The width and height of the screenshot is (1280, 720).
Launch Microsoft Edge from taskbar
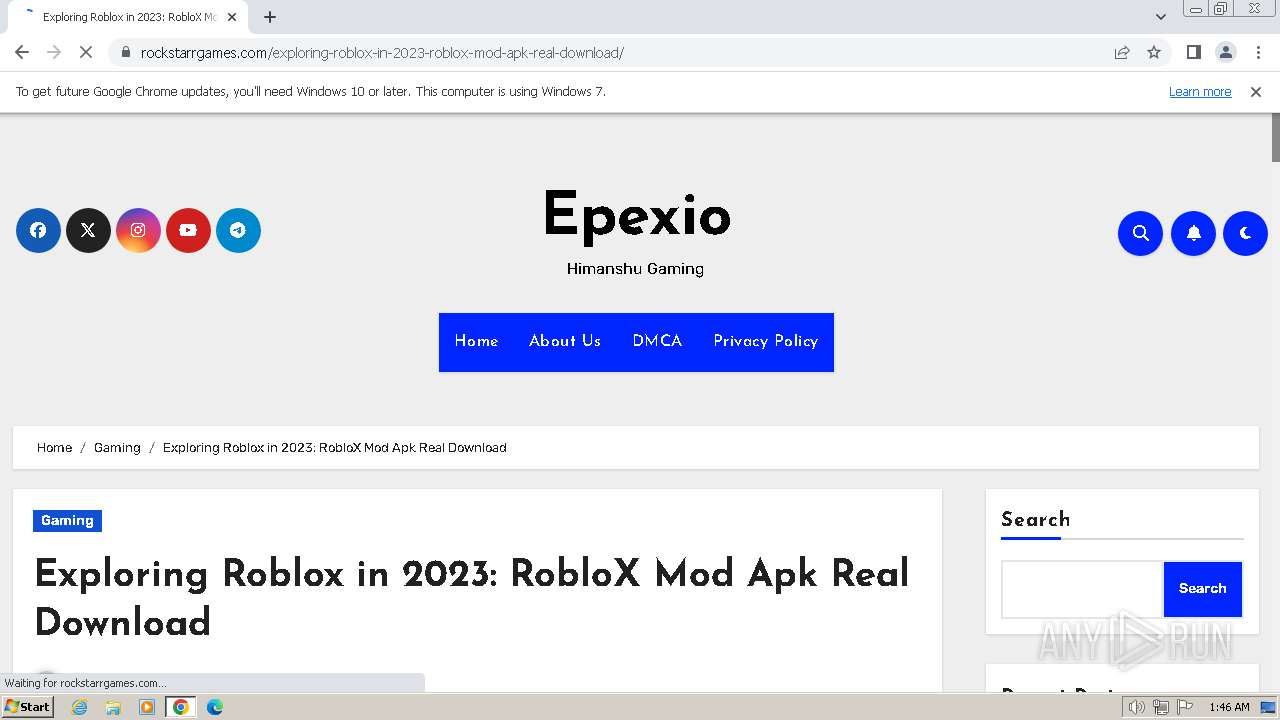tap(214, 707)
